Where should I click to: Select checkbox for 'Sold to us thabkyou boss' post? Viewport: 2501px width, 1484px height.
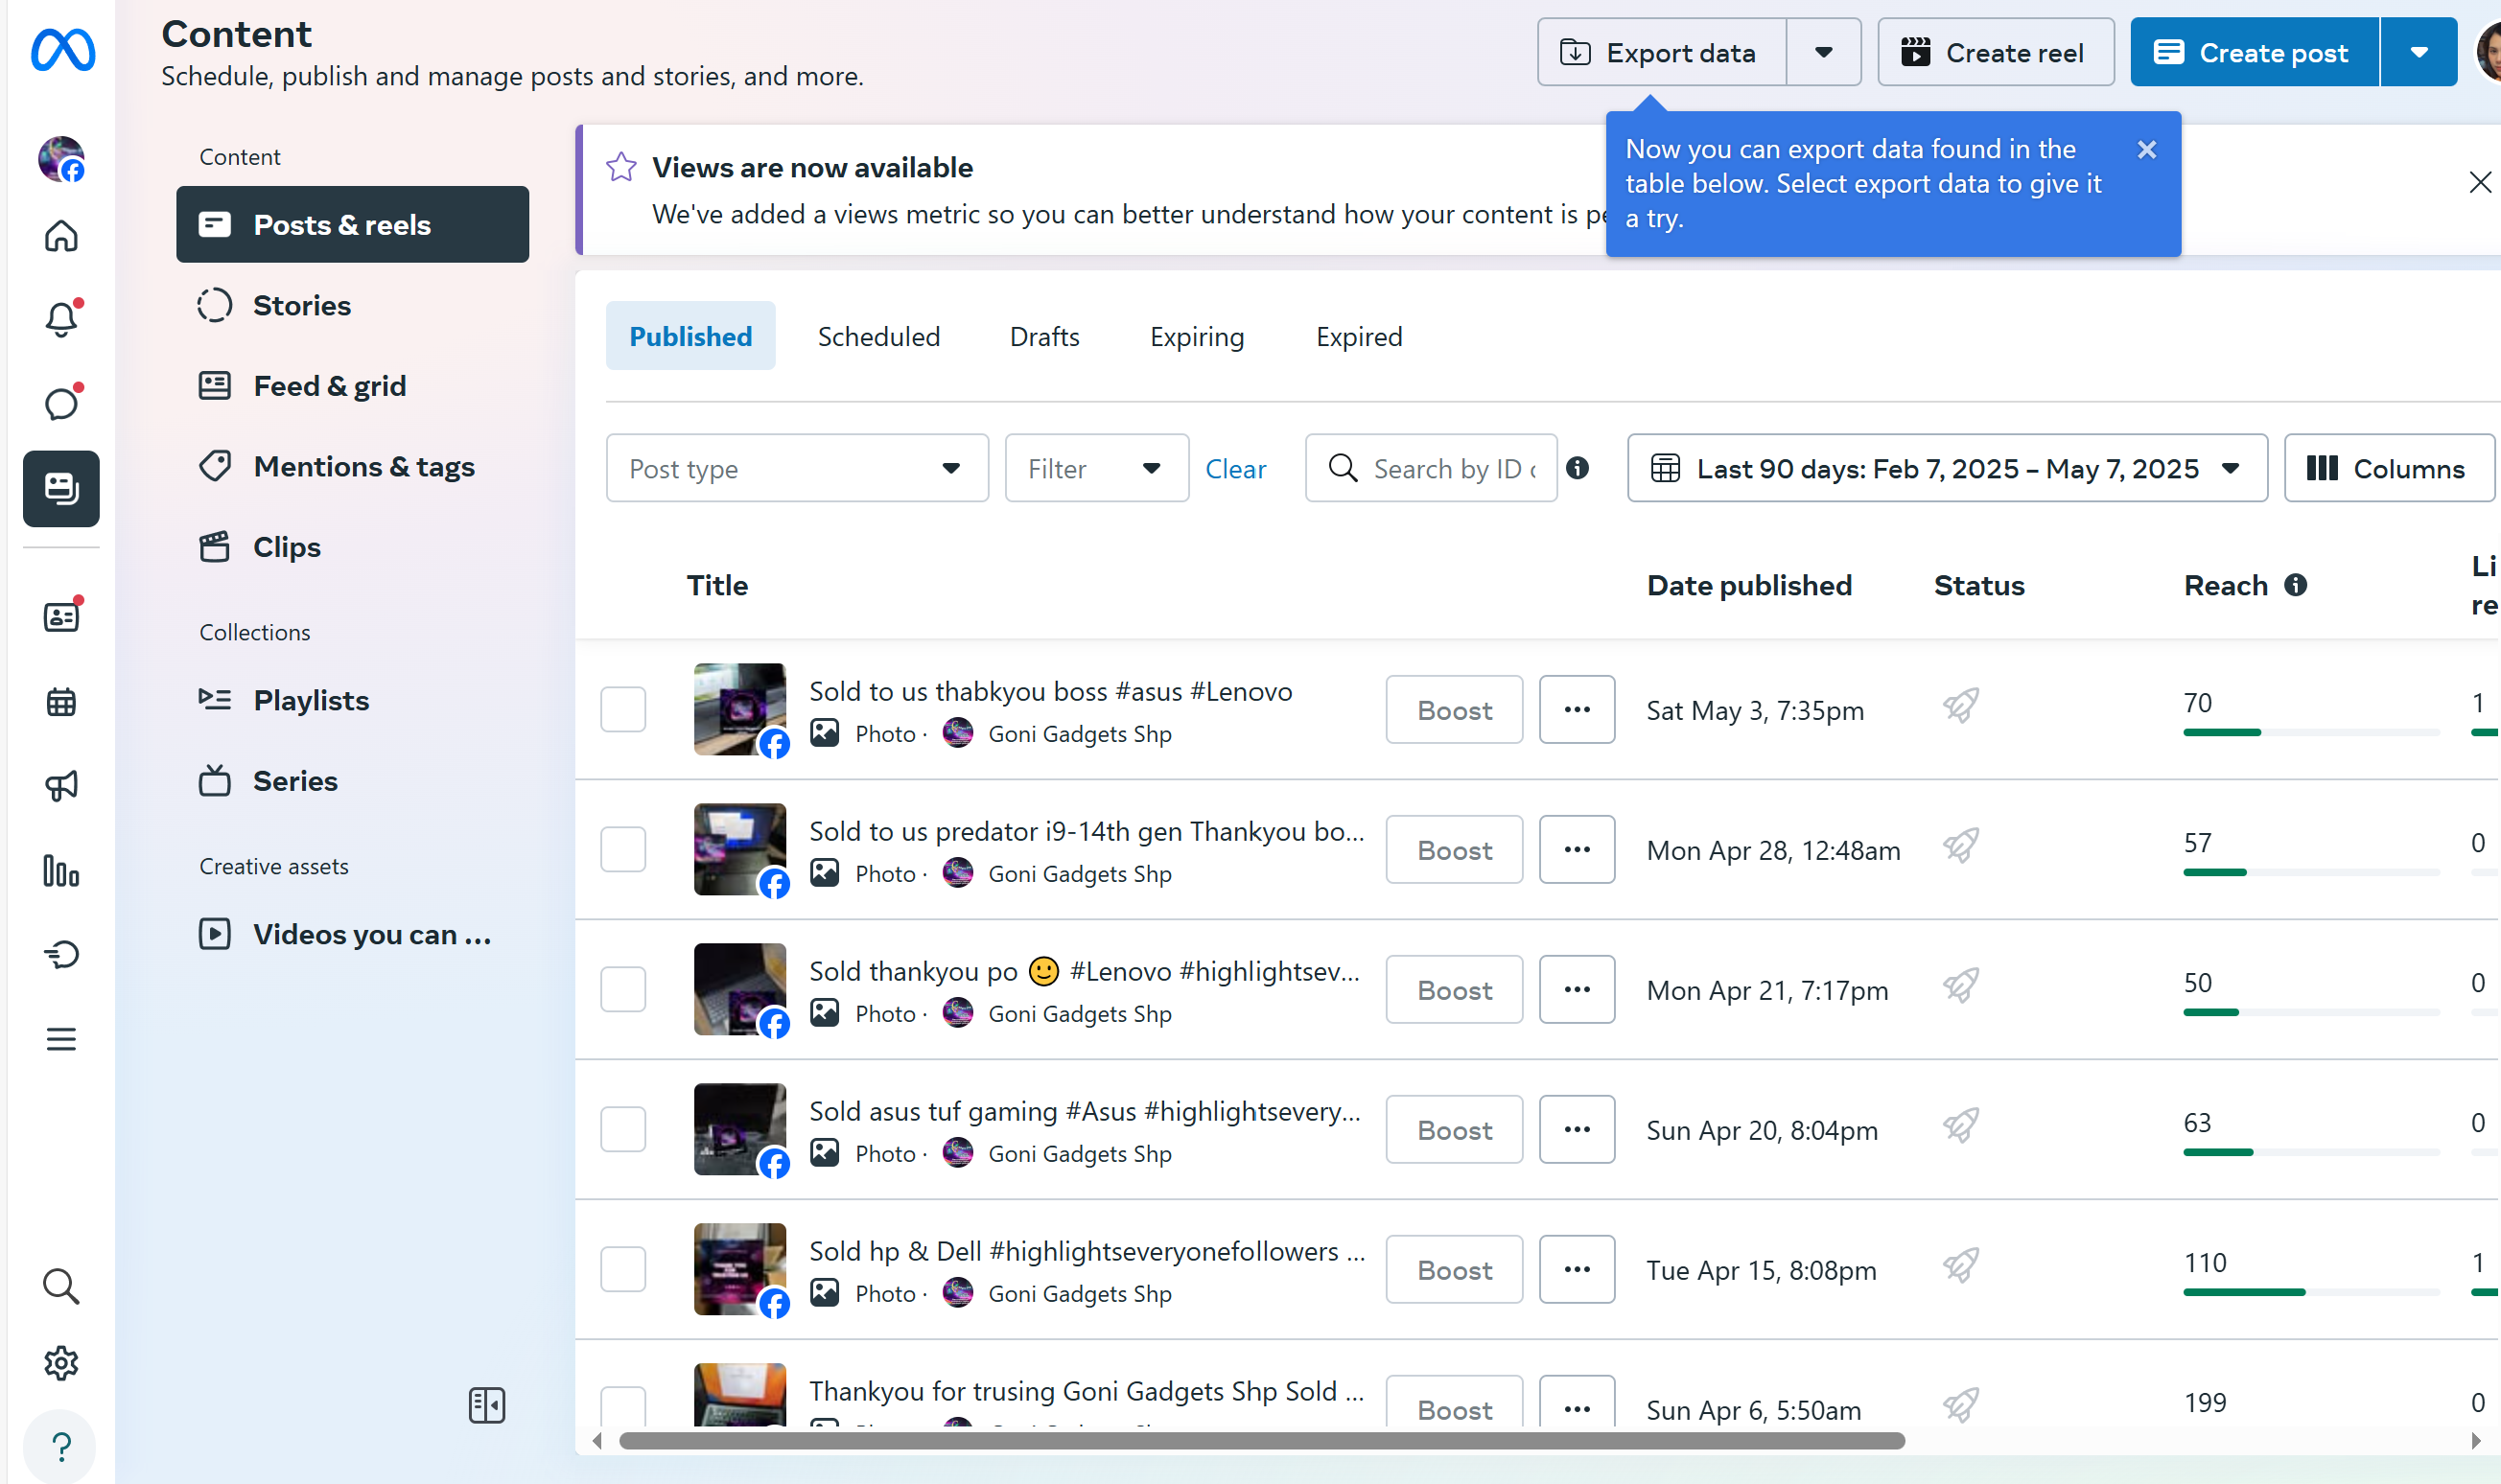623,709
